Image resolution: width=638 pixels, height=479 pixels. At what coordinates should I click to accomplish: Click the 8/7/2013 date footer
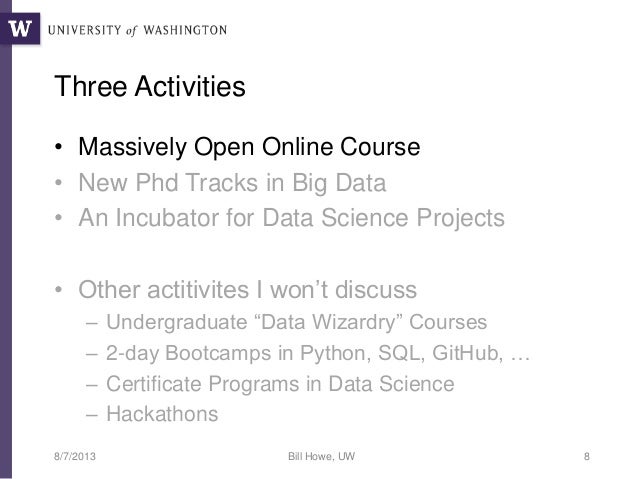pyautogui.click(x=75, y=456)
